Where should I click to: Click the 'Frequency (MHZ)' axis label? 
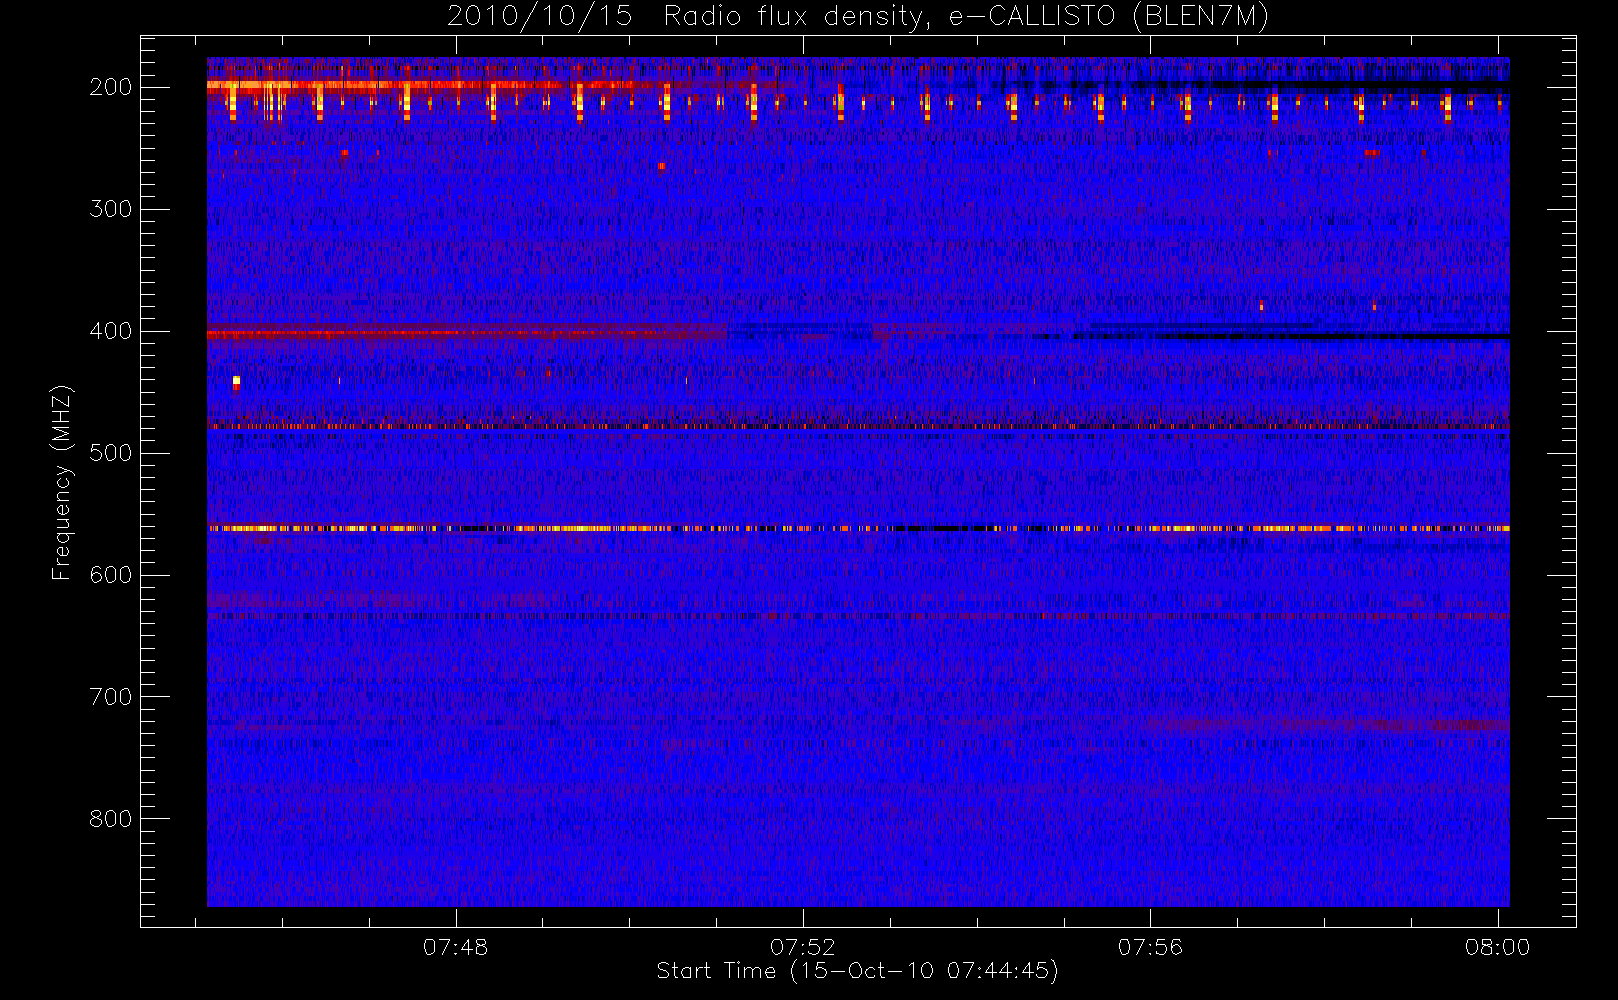[x=62, y=482]
